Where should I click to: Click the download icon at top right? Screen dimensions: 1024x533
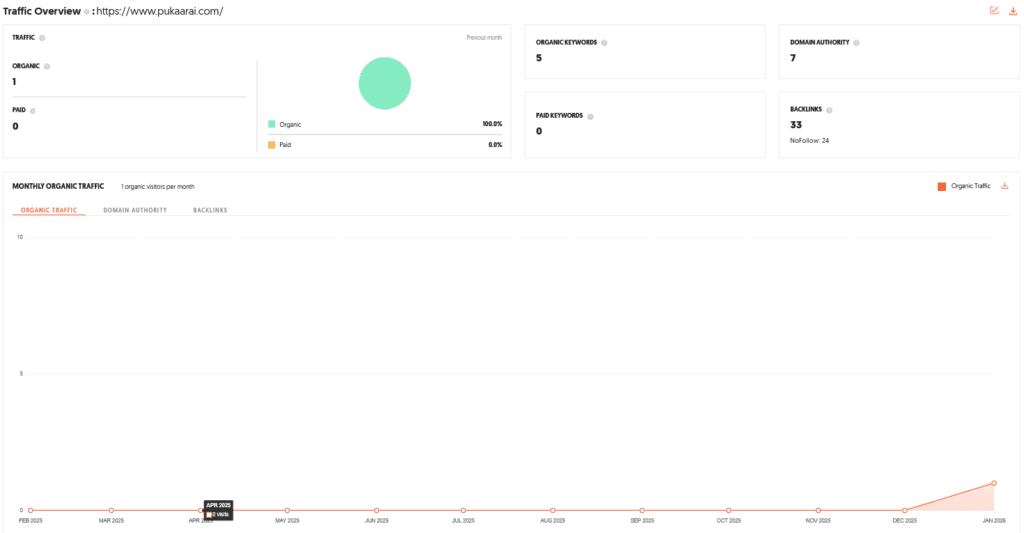tap(1013, 11)
